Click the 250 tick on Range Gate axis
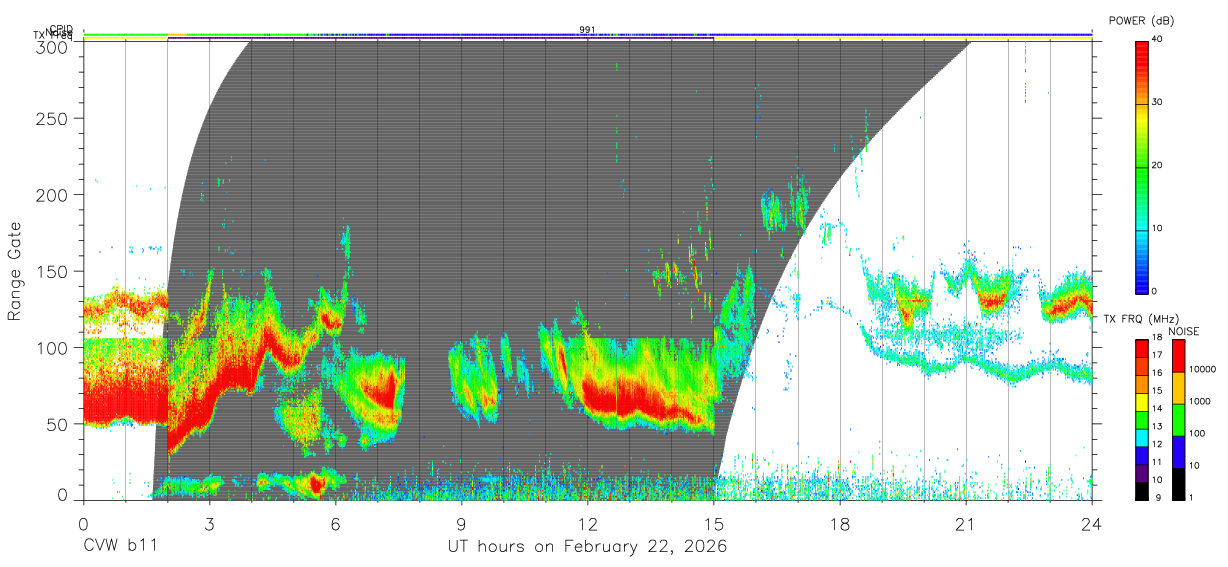Image resolution: width=1228 pixels, height=567 pixels. point(53,119)
